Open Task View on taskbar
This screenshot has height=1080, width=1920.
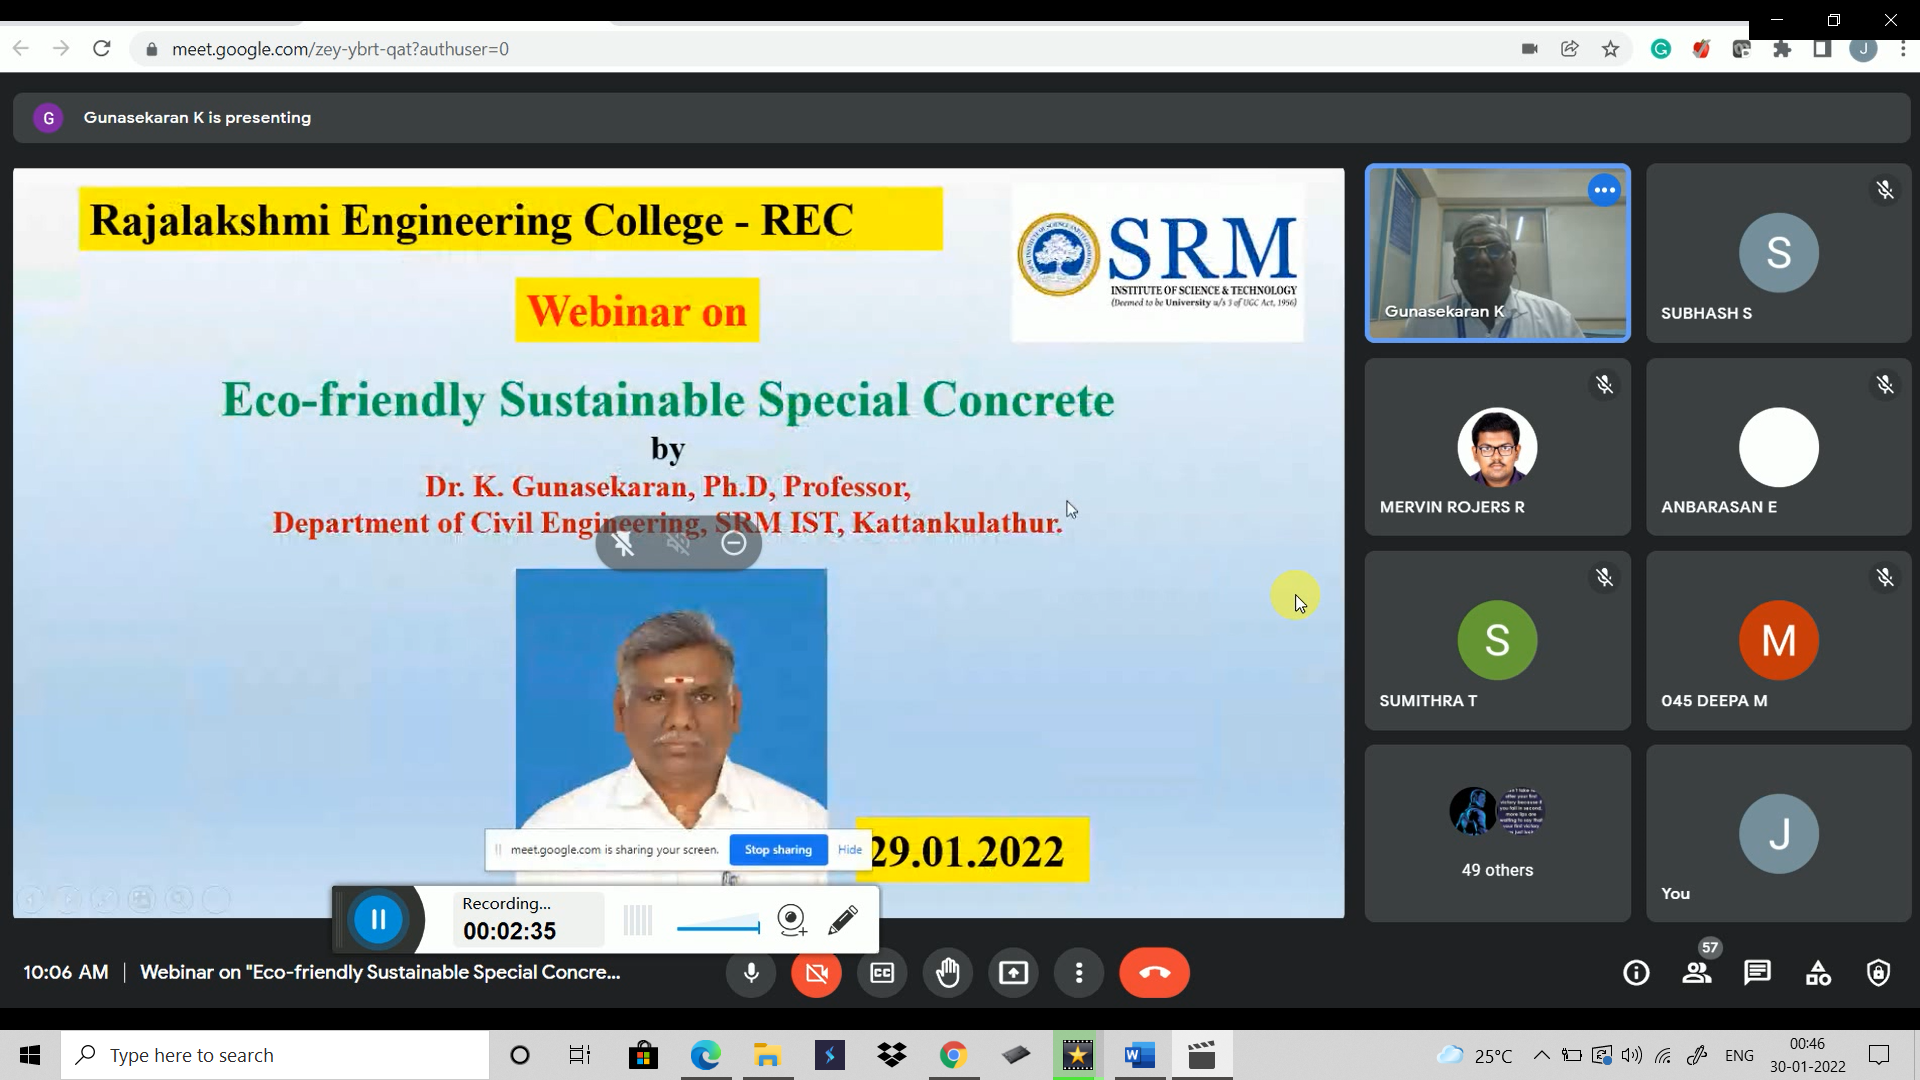(x=580, y=1055)
